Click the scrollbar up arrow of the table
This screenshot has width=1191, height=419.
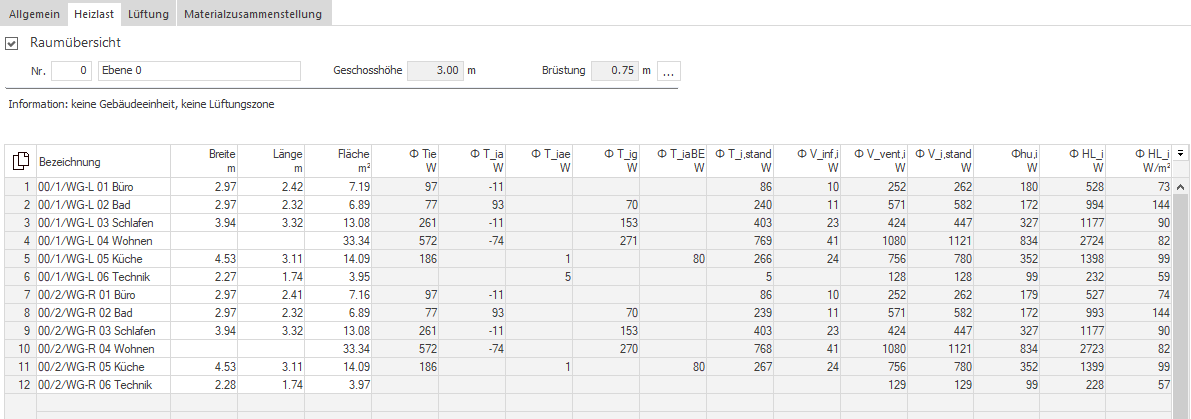point(1180,187)
